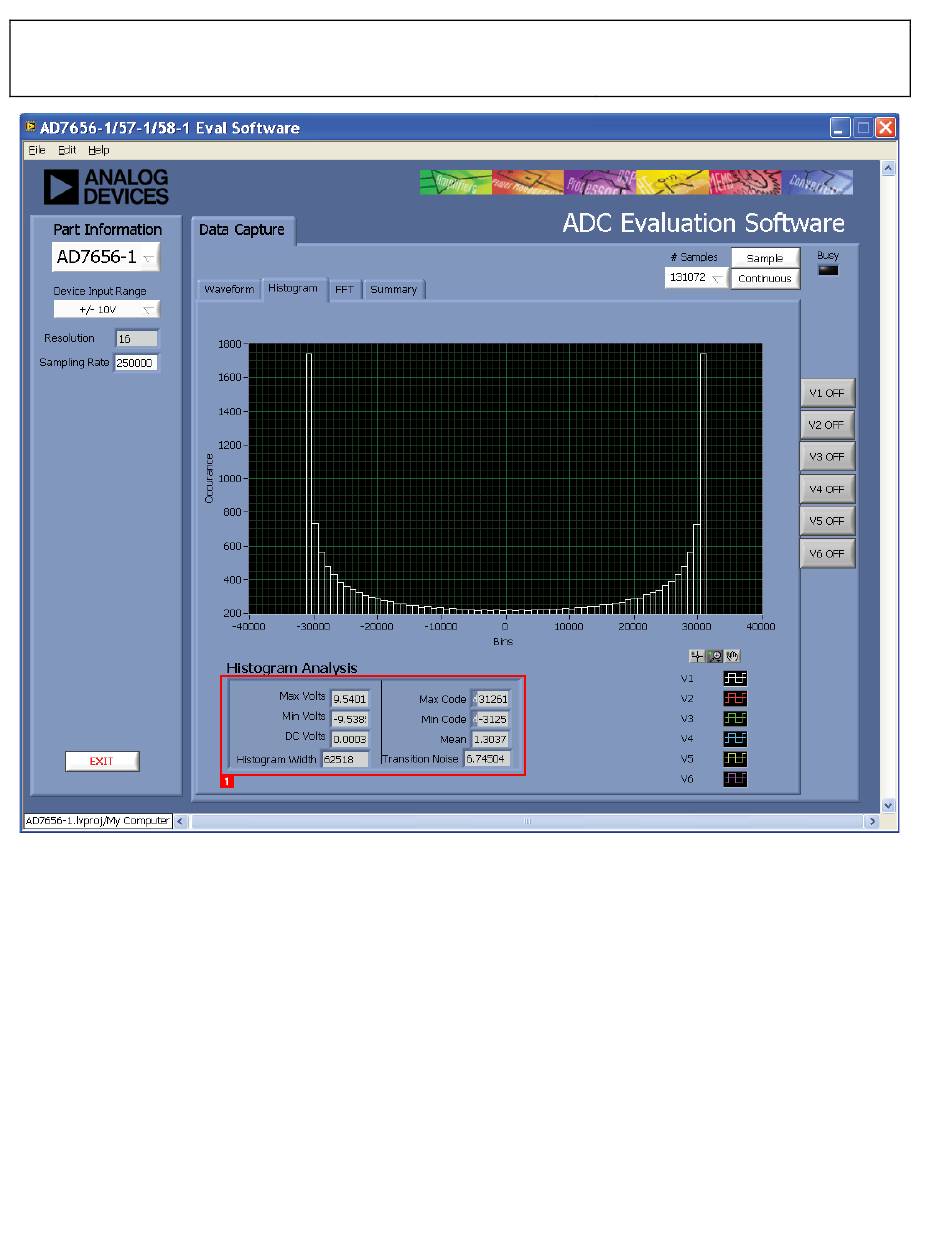This screenshot has height=1254, width=950.
Task: Click the ADC Evaluation Software title text
Action: point(703,223)
